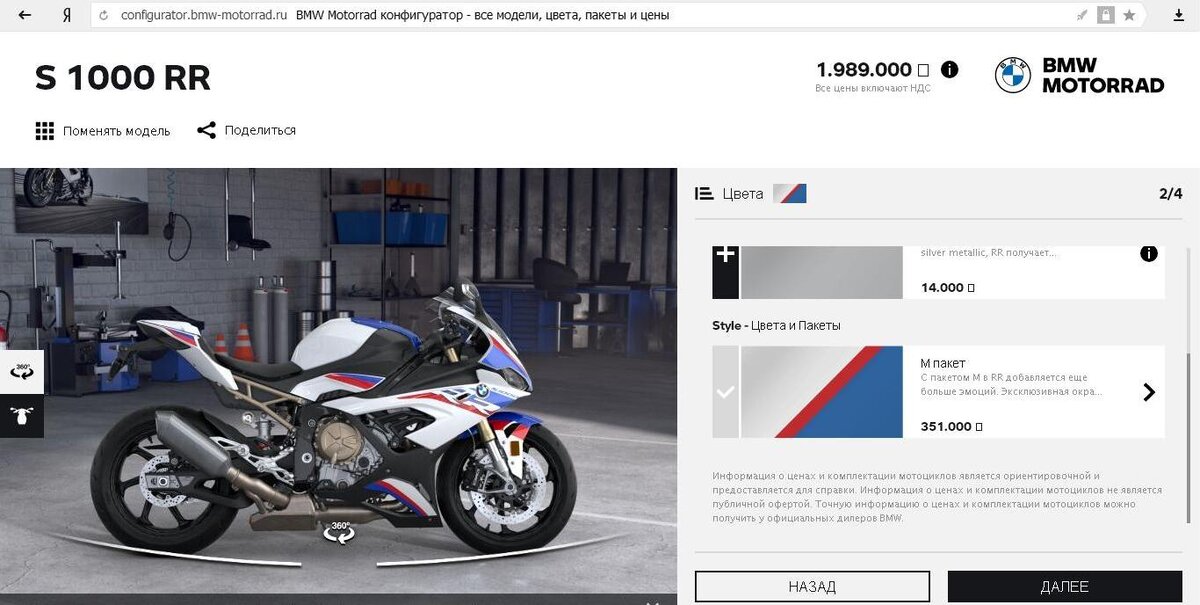The width and height of the screenshot is (1200, 605).
Task: Click the НАЗАД button
Action: pyautogui.click(x=812, y=587)
